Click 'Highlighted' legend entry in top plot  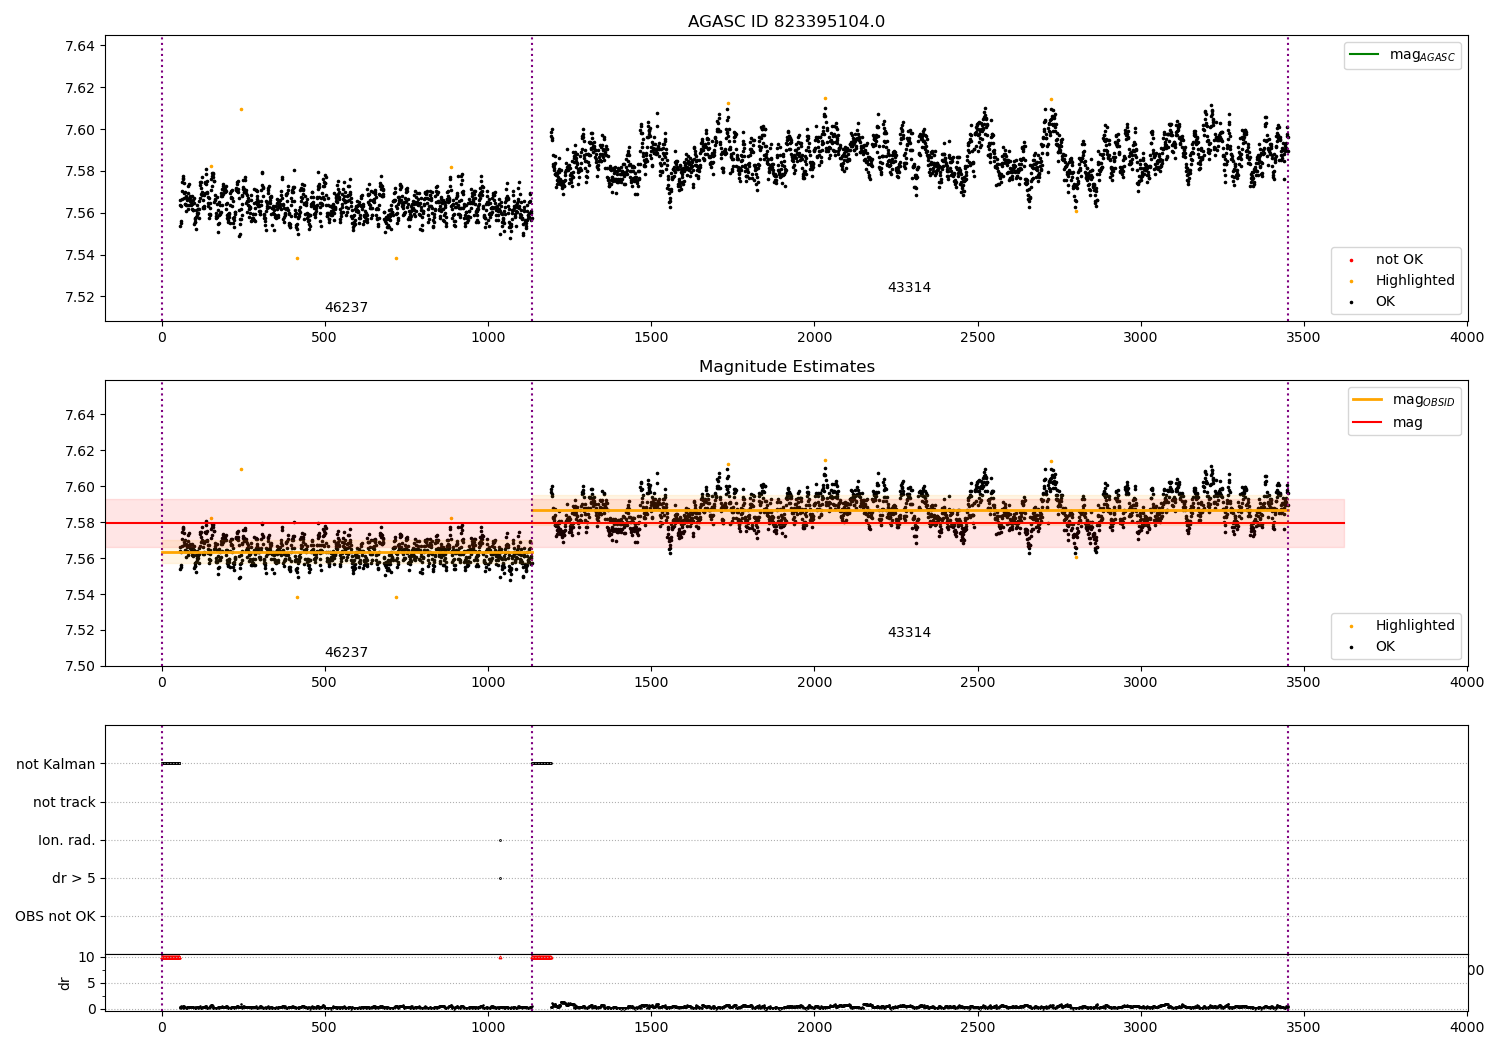coord(1402,281)
